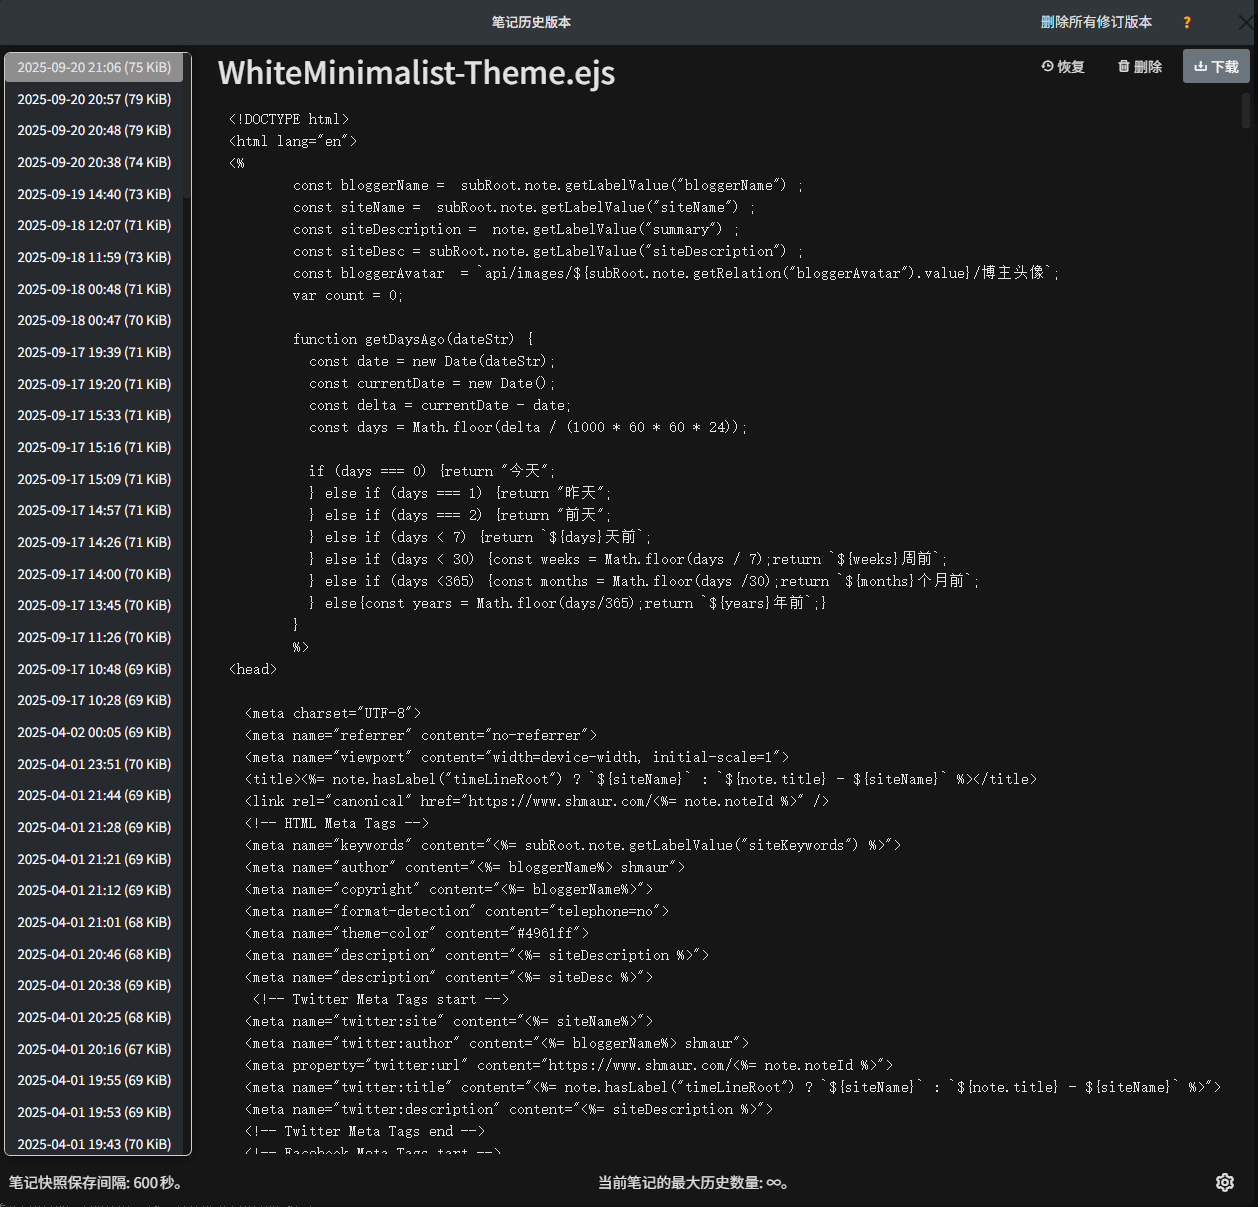
Task: Click the code preview vertical scrollbar
Action: [x=1245, y=110]
